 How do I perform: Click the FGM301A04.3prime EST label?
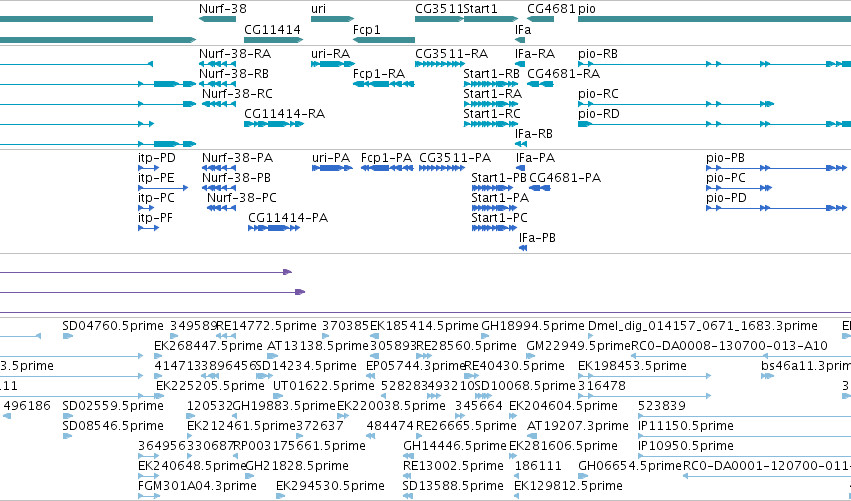(x=198, y=486)
